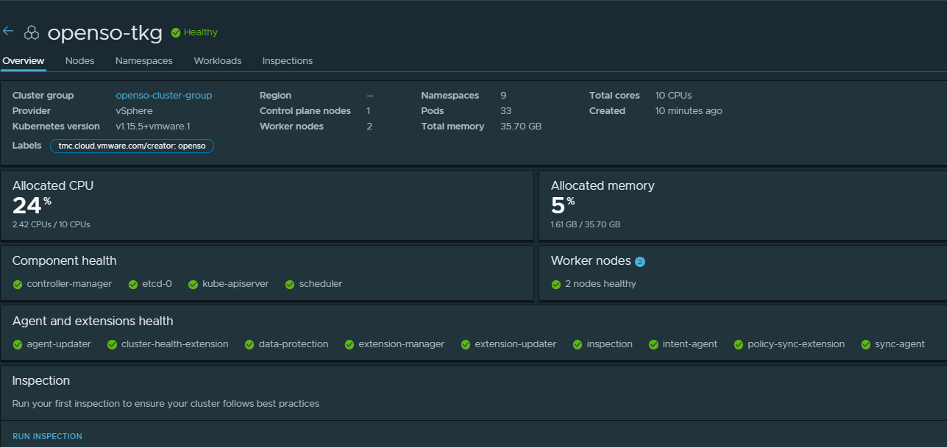Image resolution: width=947 pixels, height=447 pixels.
Task: Click the 2 nodes healthy check icon
Action: pyautogui.click(x=557, y=284)
